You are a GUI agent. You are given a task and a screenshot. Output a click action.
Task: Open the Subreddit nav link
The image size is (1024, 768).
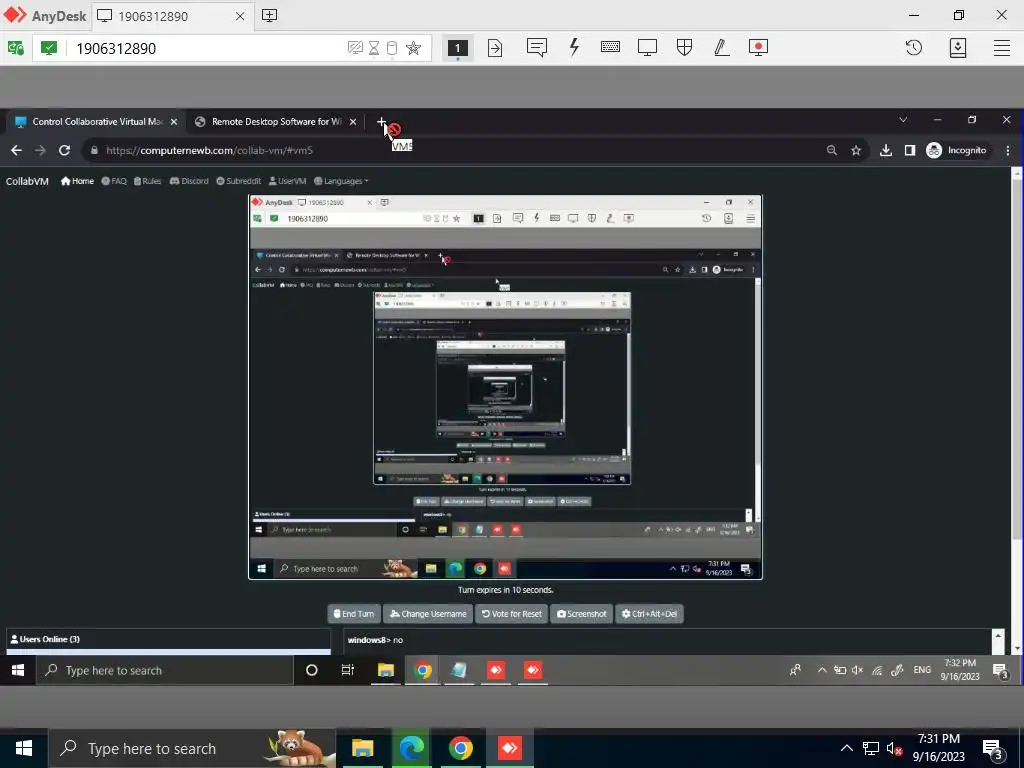tap(238, 181)
